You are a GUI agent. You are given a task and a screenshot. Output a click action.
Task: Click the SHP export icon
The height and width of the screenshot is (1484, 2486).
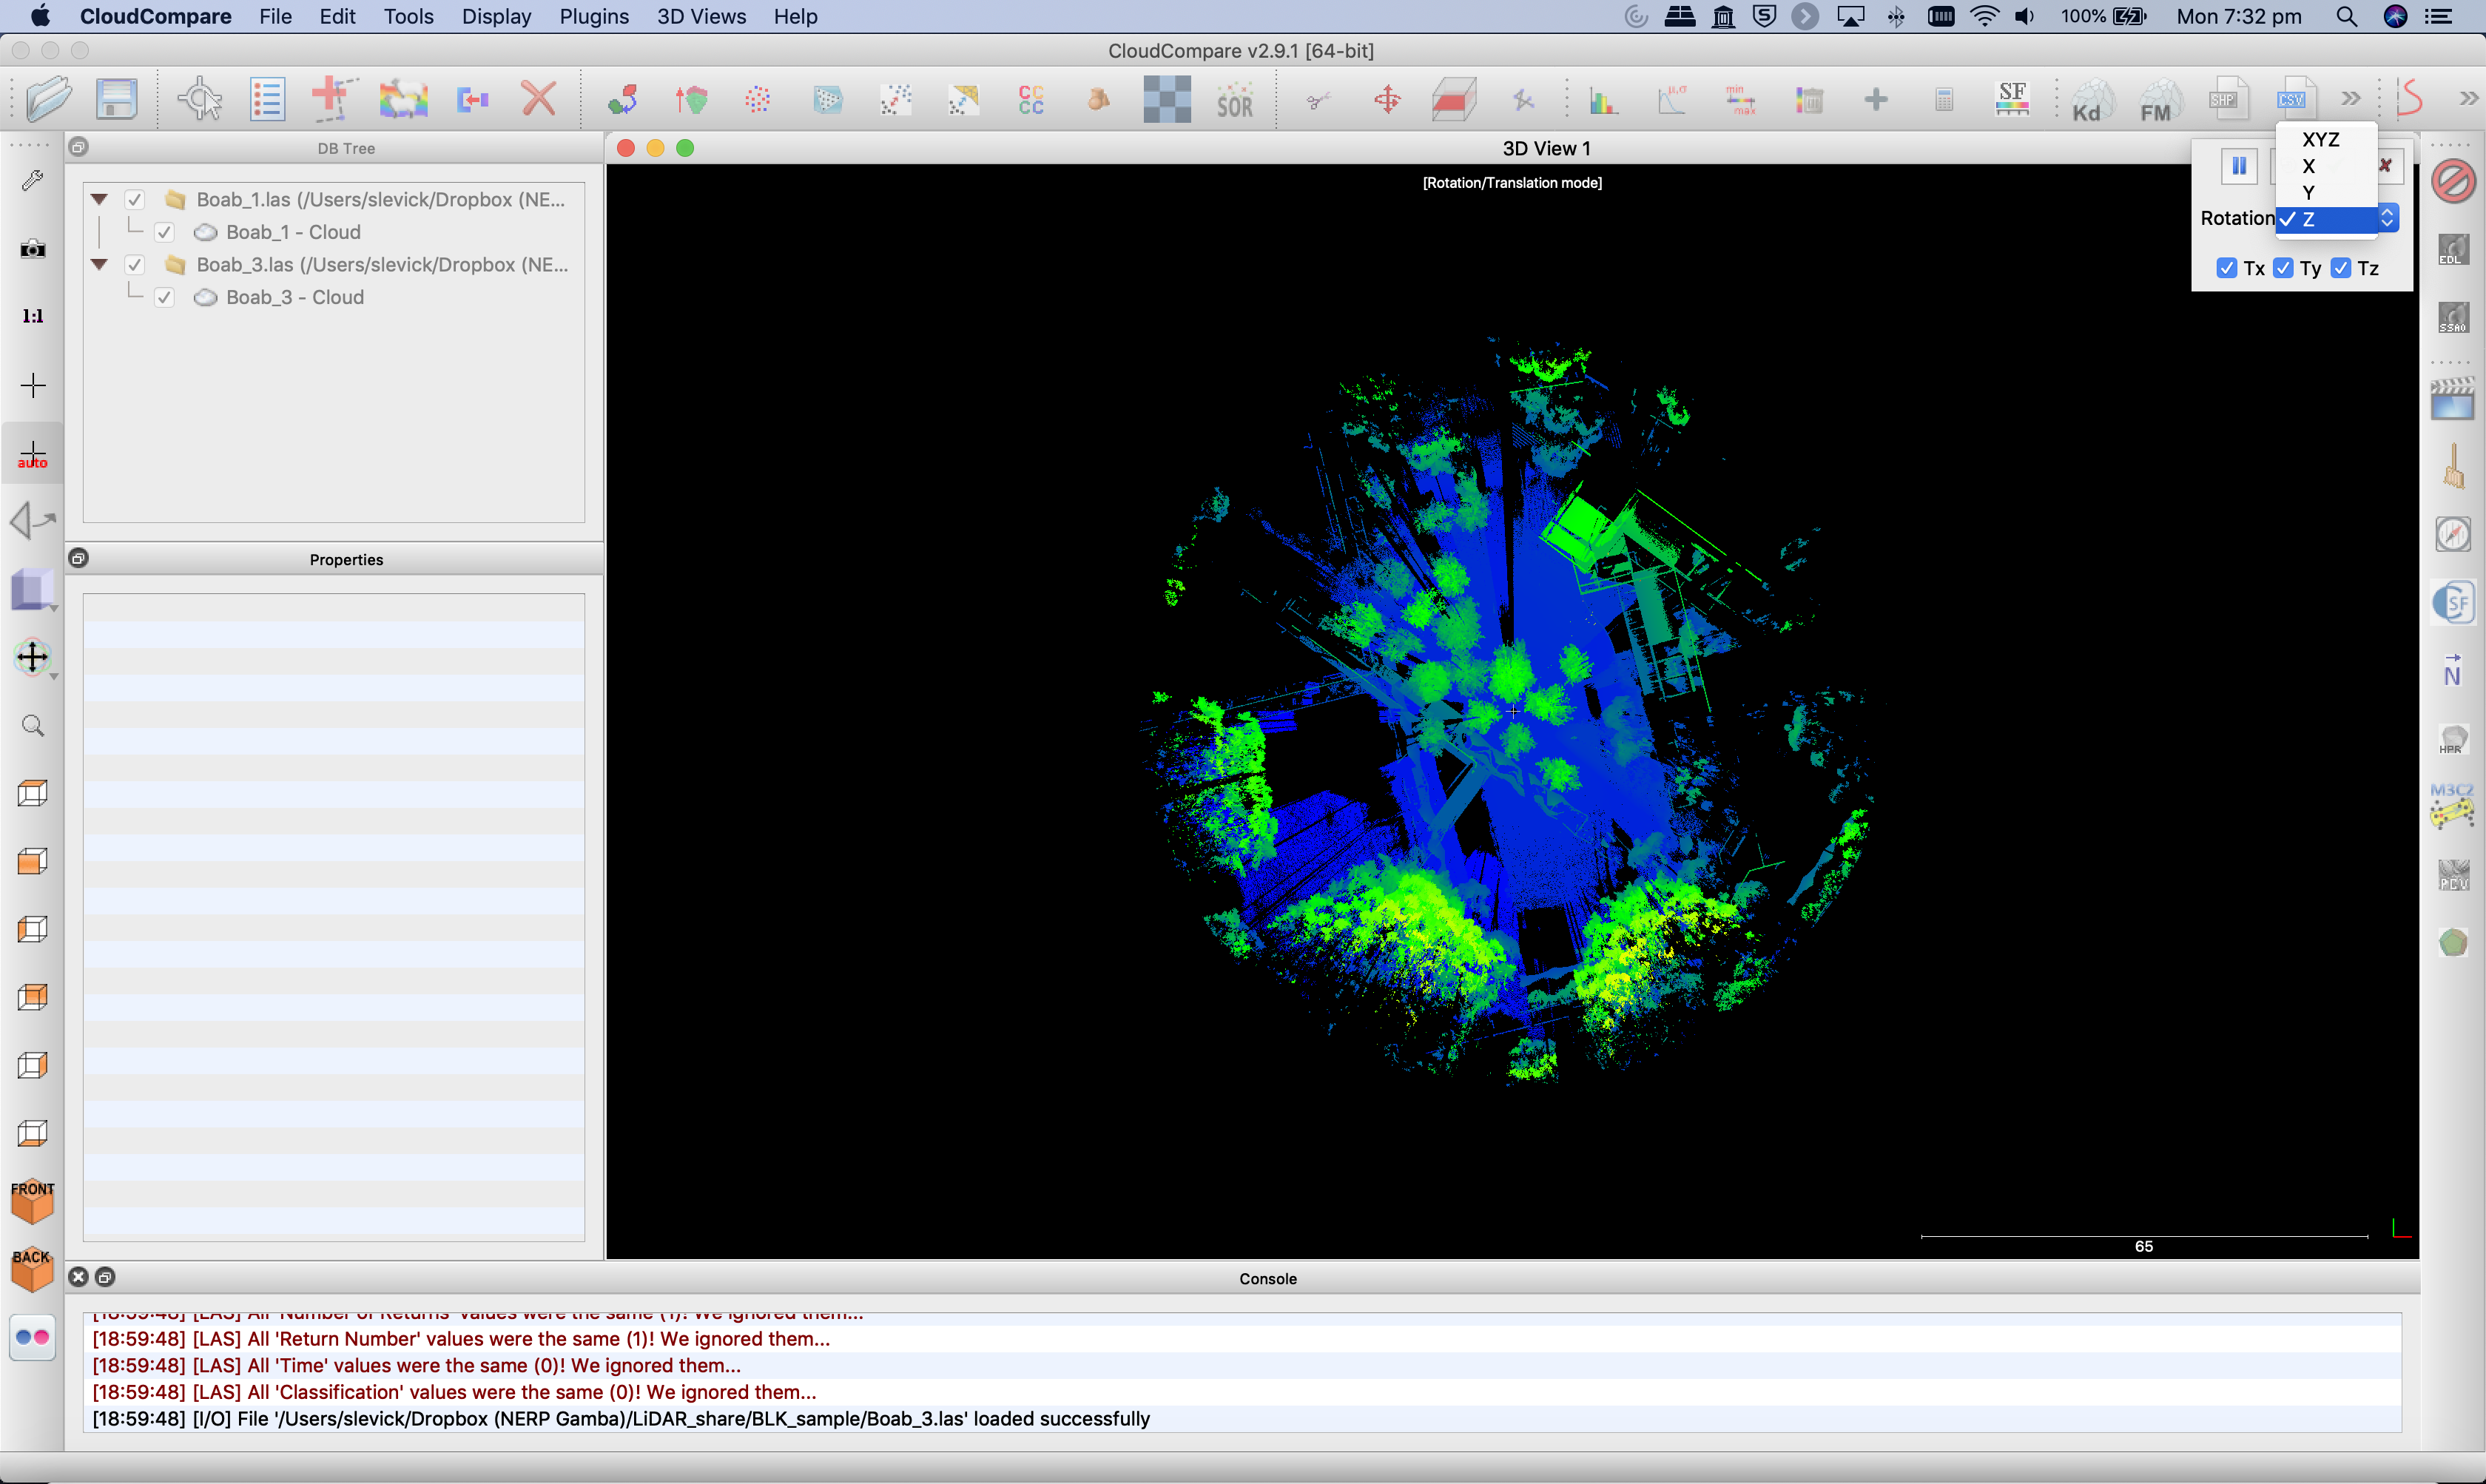tap(2226, 99)
